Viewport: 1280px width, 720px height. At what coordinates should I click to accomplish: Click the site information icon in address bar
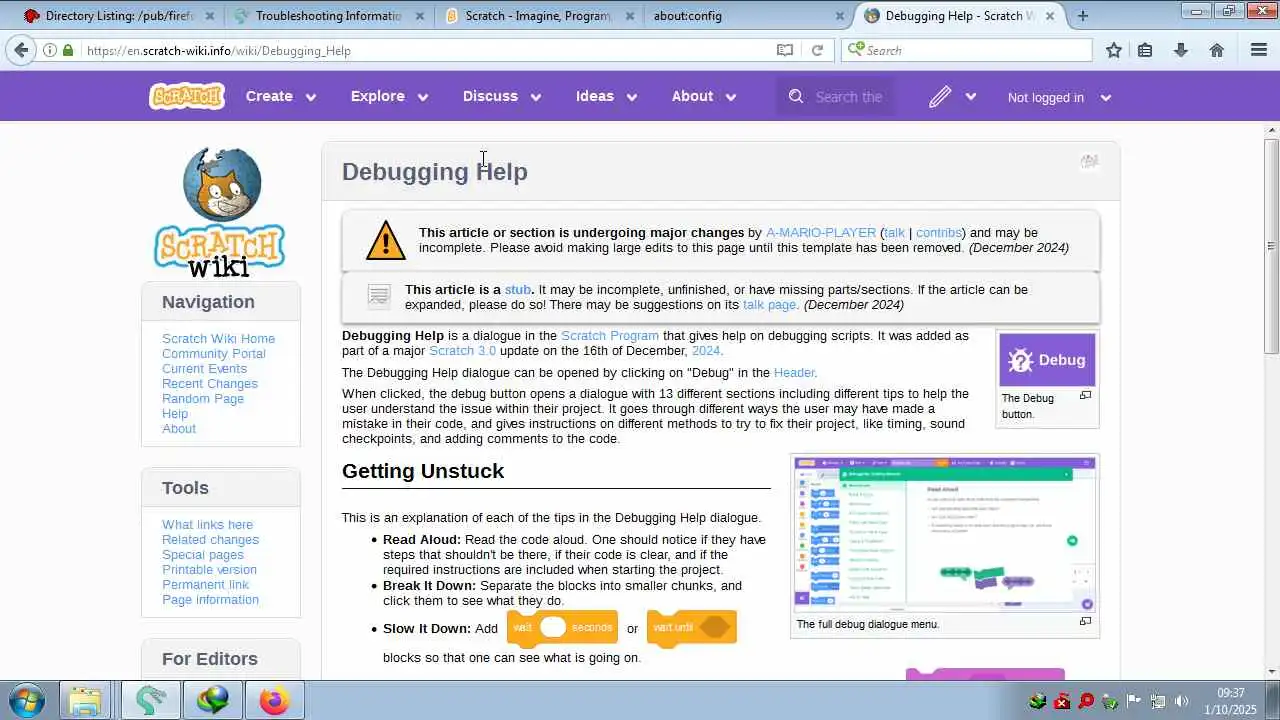(x=50, y=50)
